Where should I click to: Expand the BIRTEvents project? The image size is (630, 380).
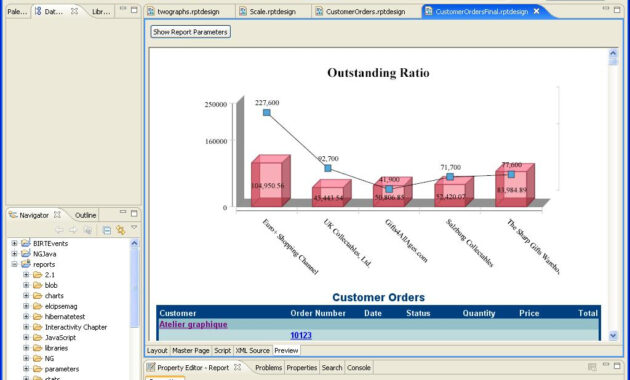pos(14,243)
